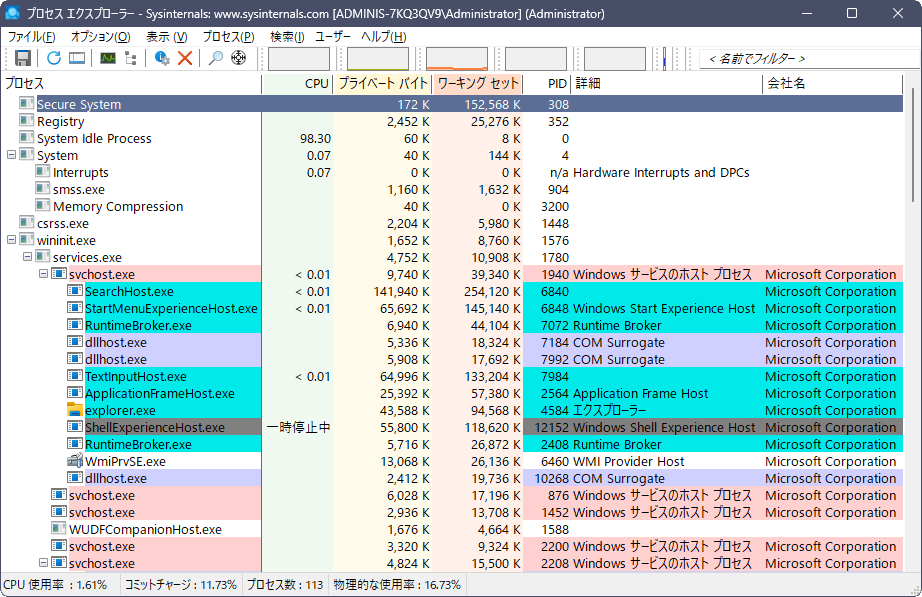Screen dimensions: 922x597
Task: Sort by the 会社名 column header
Action: (833, 84)
